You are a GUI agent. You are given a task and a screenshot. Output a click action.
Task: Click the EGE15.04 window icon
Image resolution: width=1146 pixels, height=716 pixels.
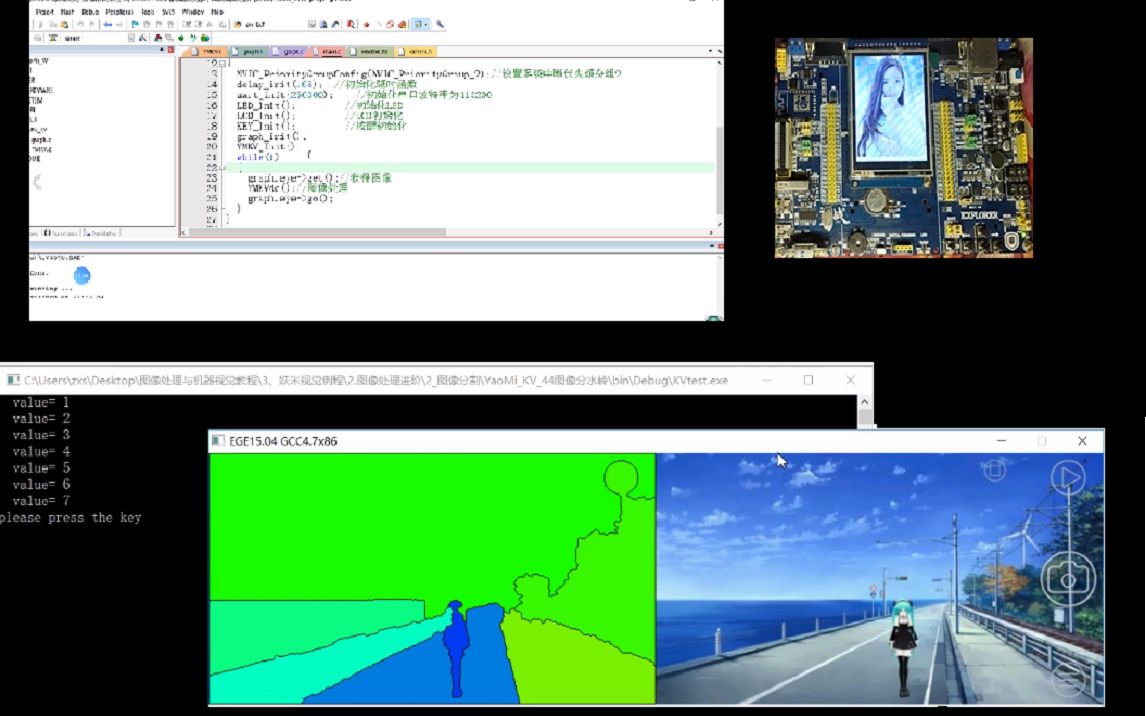(217, 441)
